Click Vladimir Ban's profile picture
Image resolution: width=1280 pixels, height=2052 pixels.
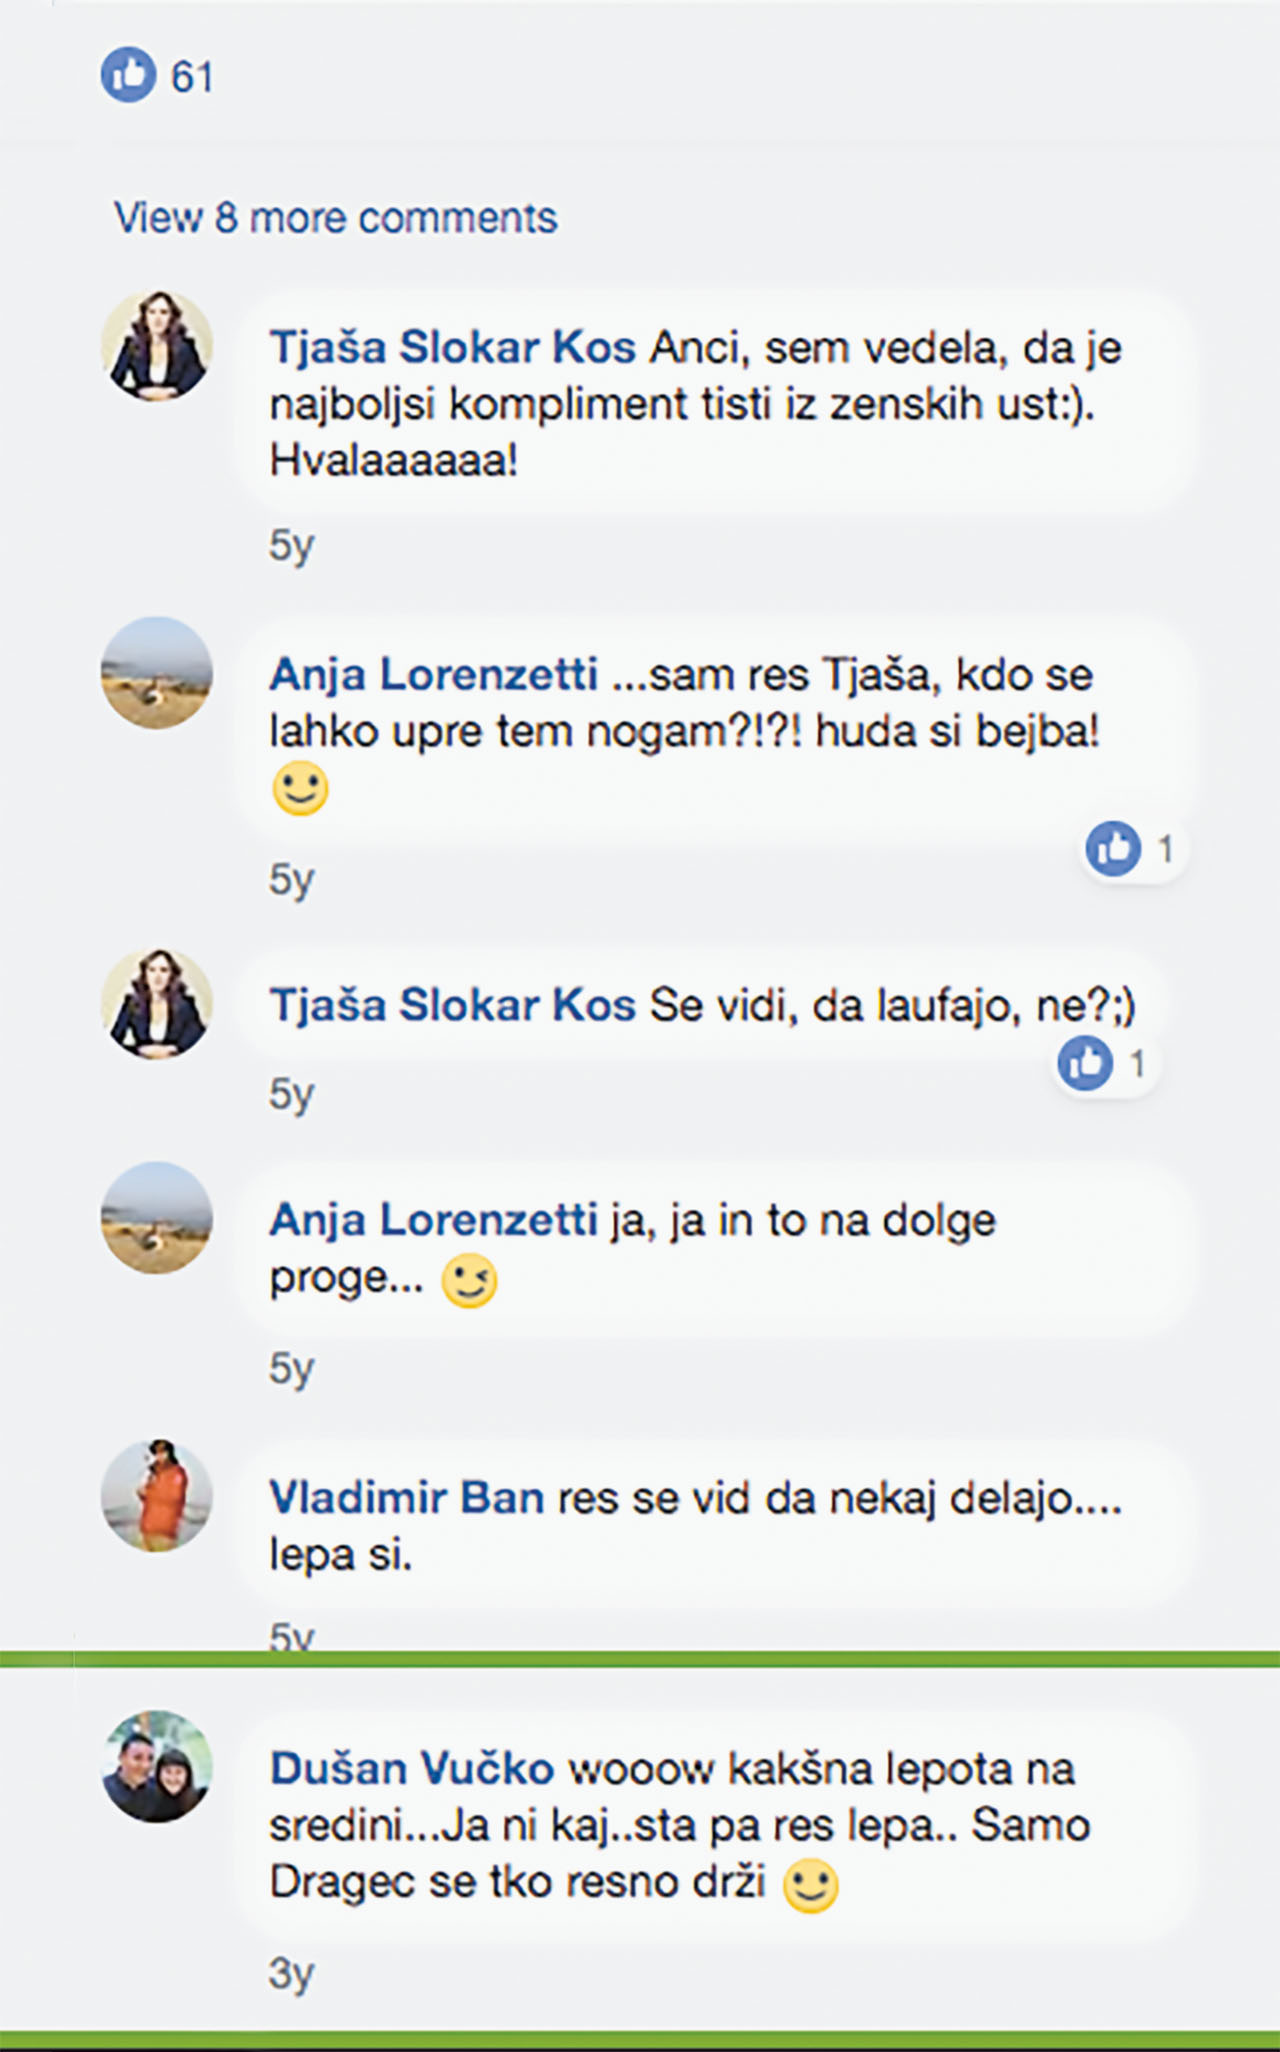pos(157,1496)
